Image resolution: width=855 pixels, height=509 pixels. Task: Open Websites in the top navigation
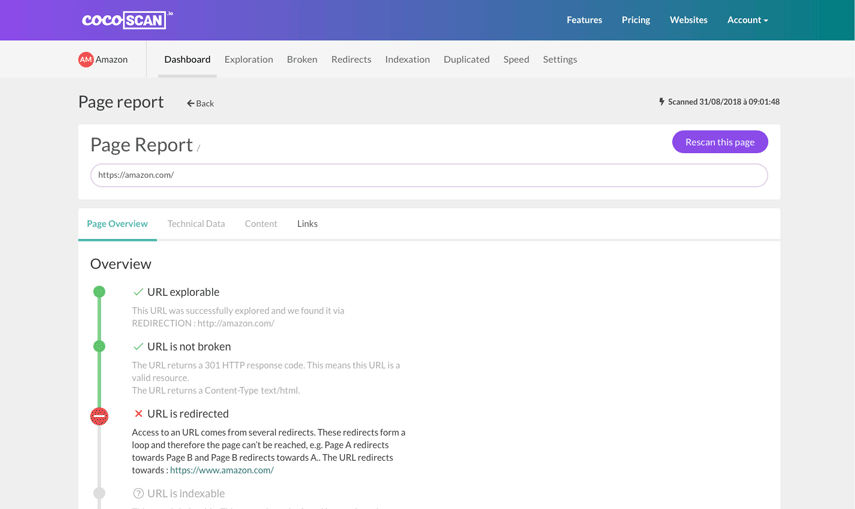688,20
